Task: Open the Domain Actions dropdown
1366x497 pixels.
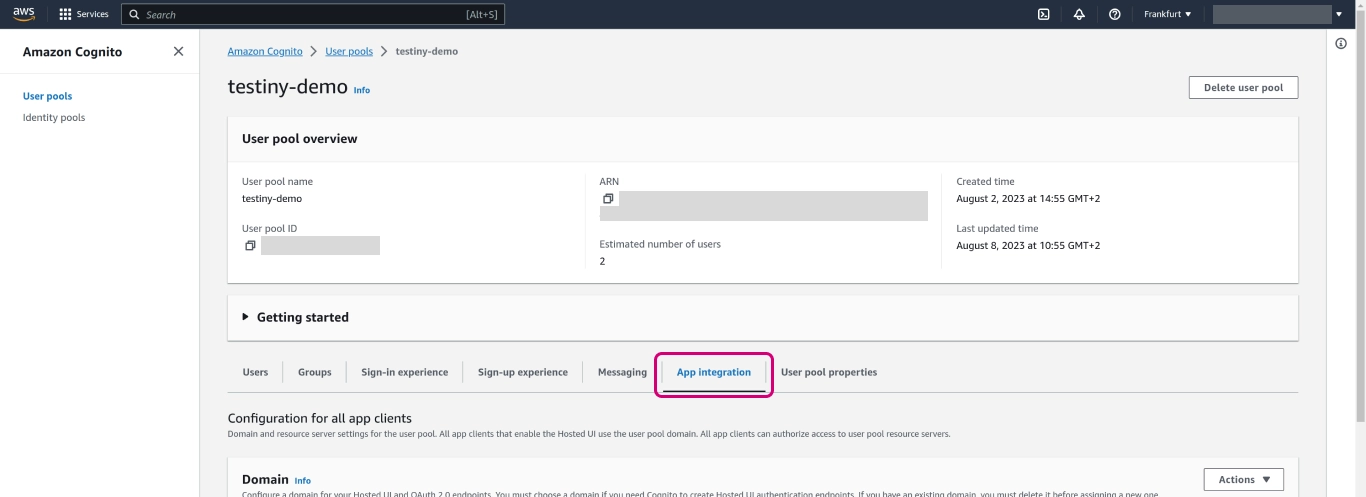Action: [1243, 480]
